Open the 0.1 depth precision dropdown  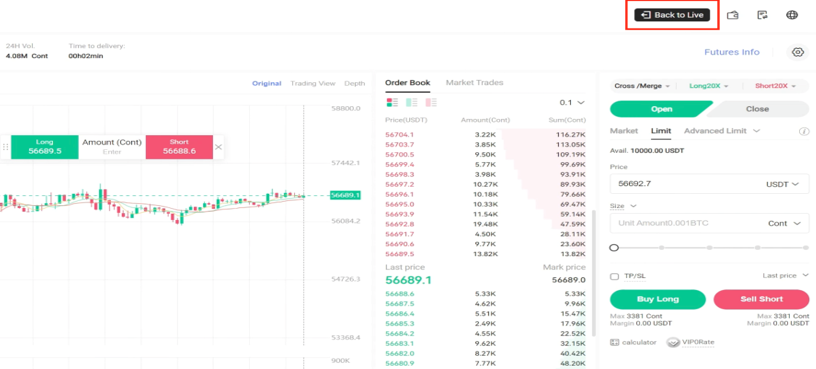(571, 103)
